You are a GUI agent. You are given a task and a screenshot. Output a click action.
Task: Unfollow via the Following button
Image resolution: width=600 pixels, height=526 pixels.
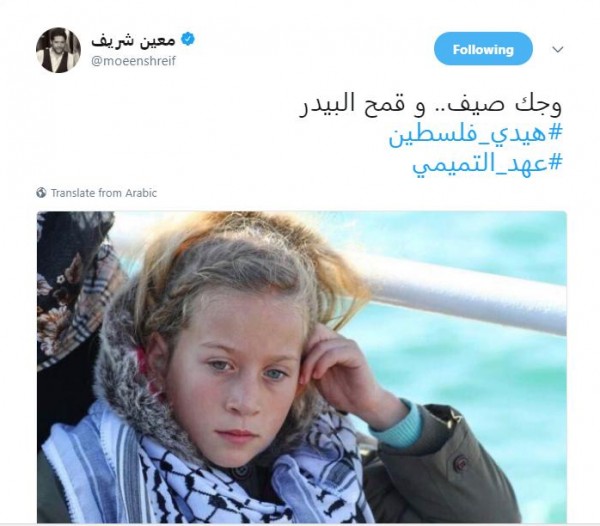(x=483, y=49)
